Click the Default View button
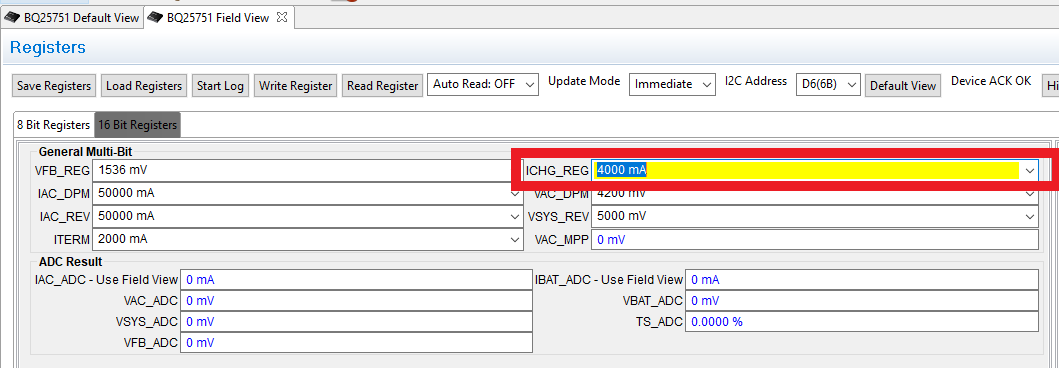The width and height of the screenshot is (1059, 368). point(903,86)
